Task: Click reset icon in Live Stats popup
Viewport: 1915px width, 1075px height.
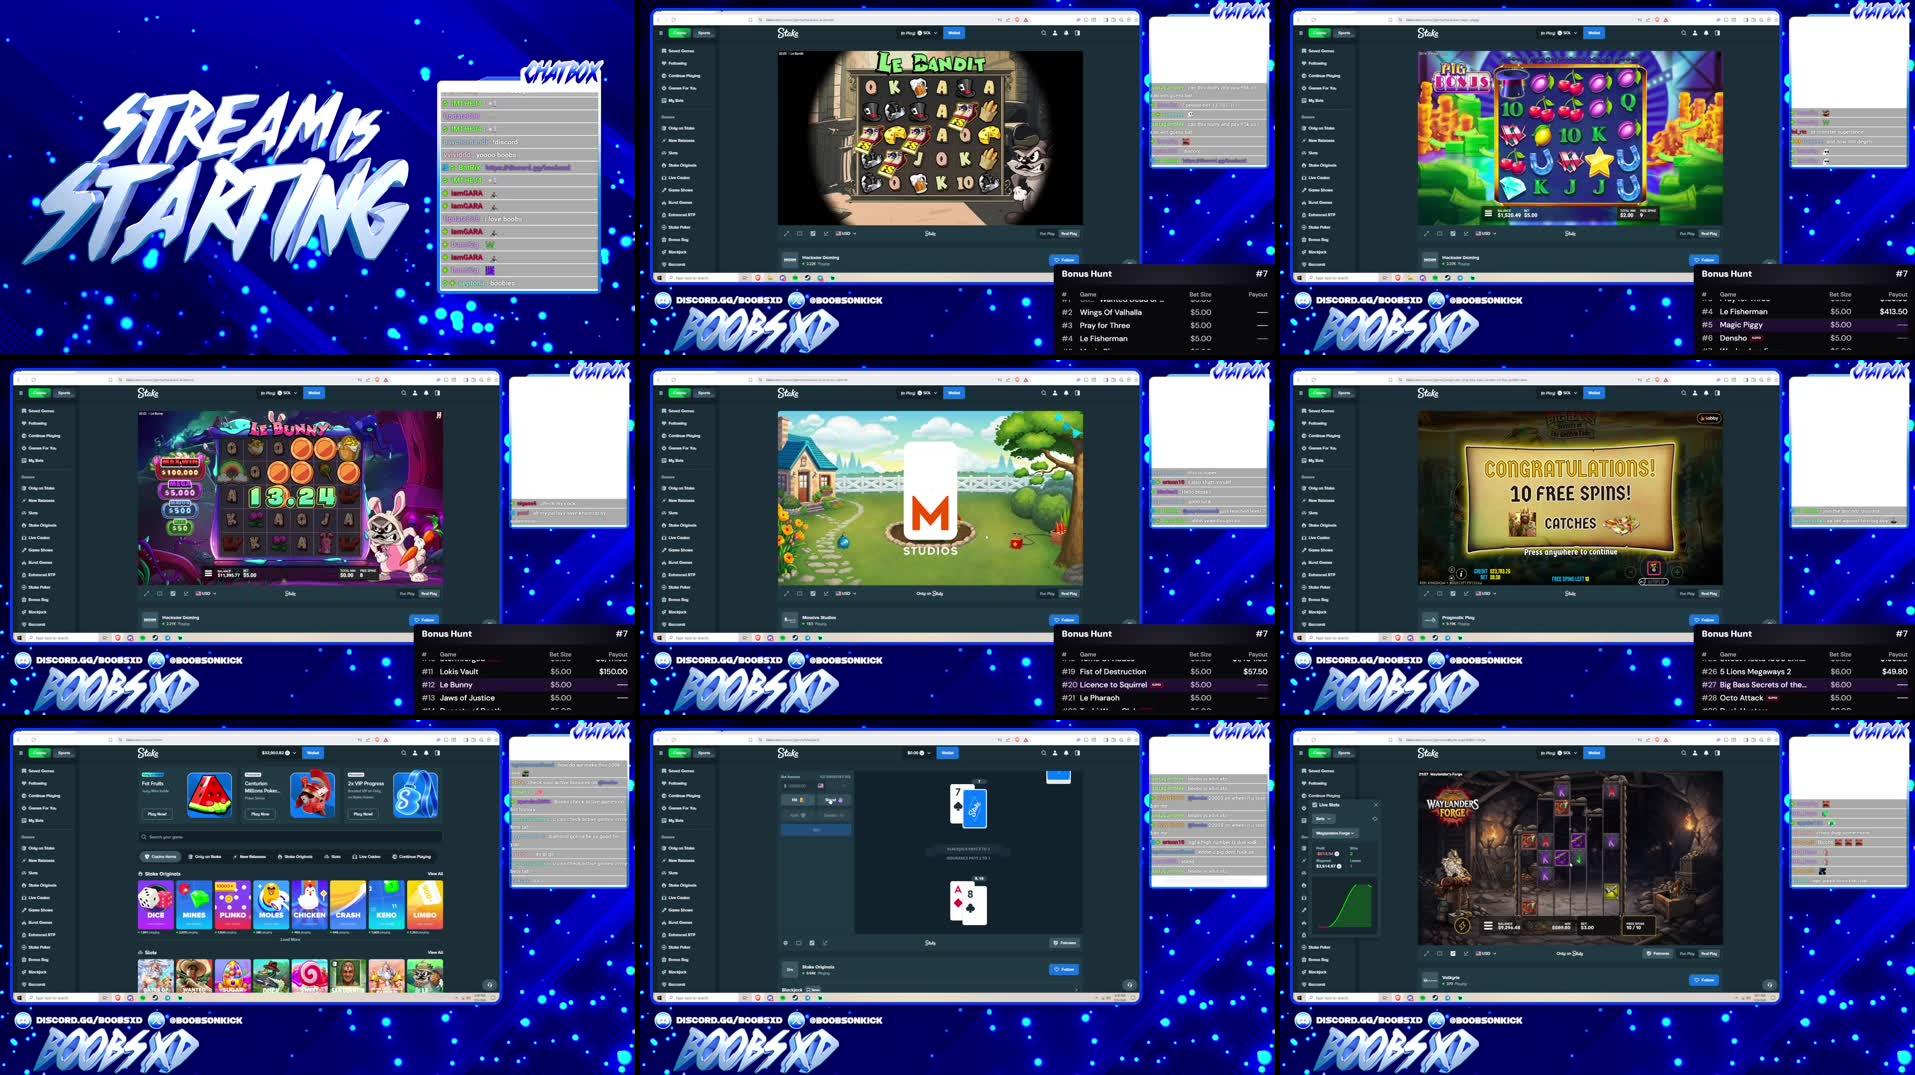Action: [x=1374, y=819]
